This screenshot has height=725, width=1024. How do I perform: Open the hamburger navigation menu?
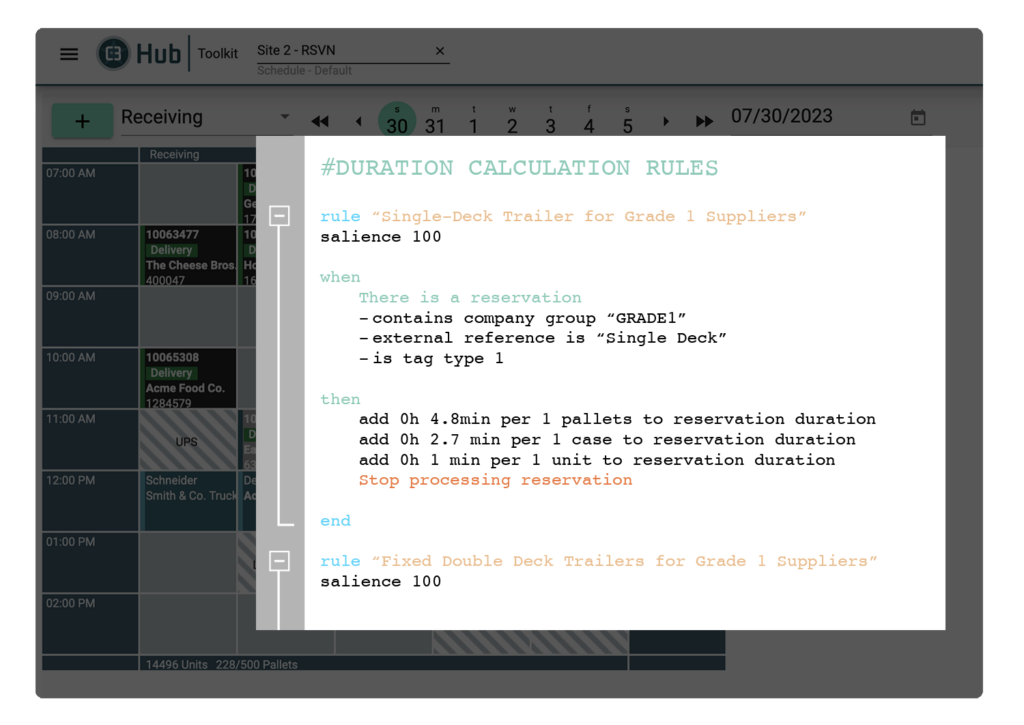pos(69,54)
